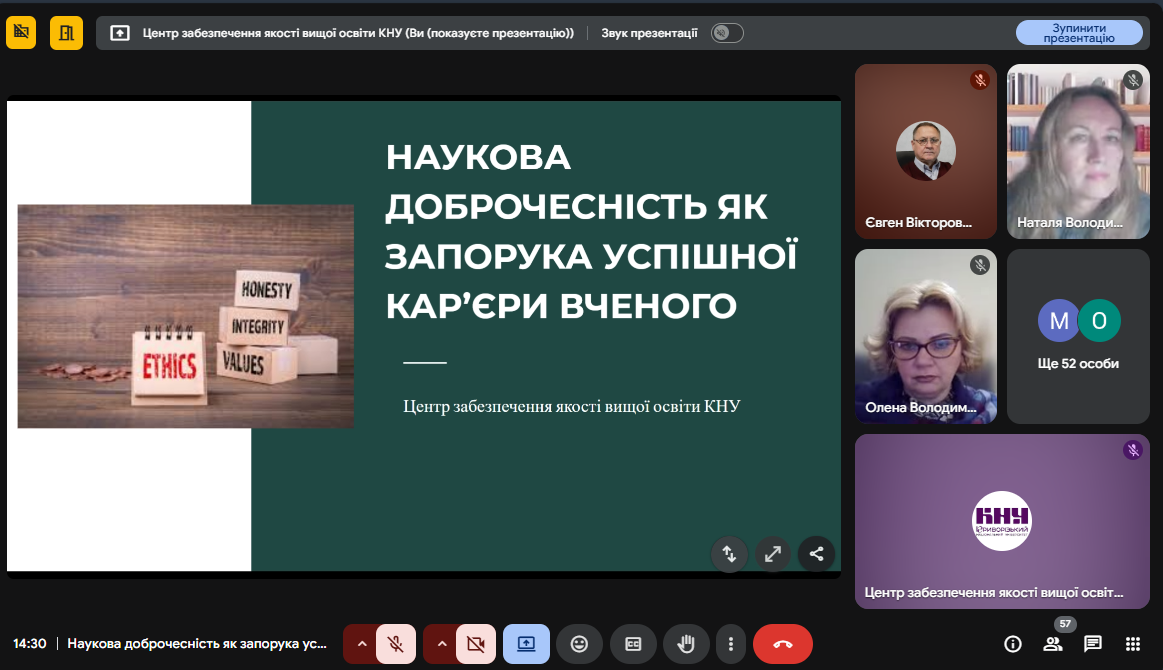This screenshot has width=1163, height=670.
Task: Show the participants list with badge 57
Action: click(1052, 644)
